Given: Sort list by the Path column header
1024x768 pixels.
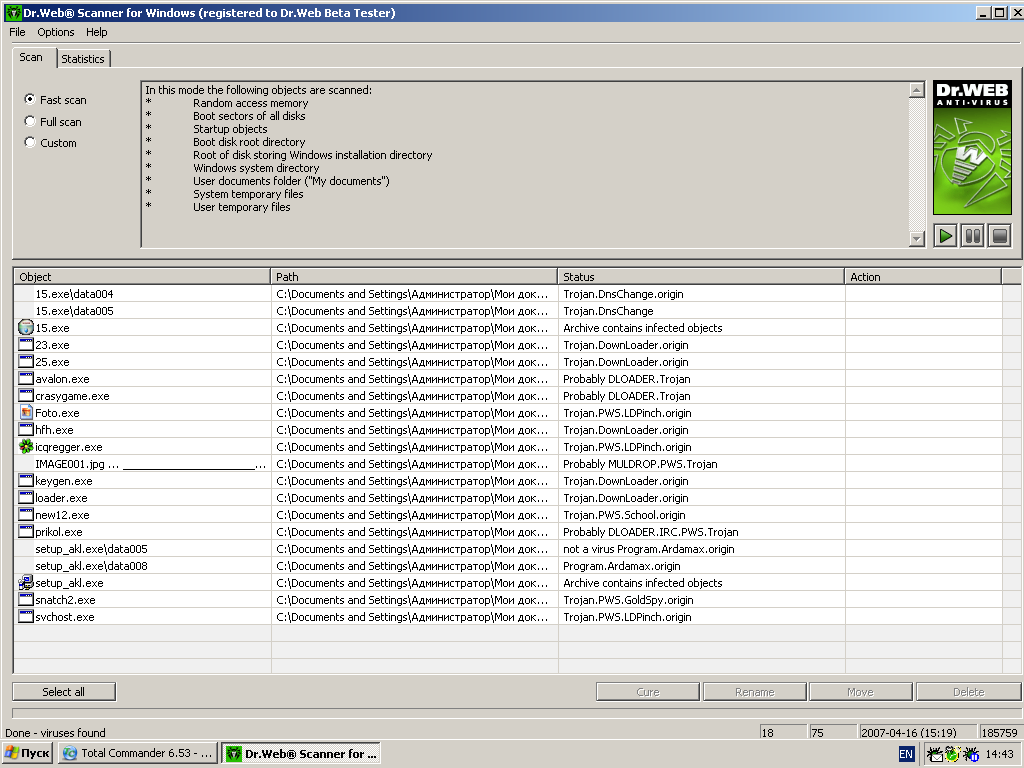Looking at the screenshot, I should click(414, 277).
